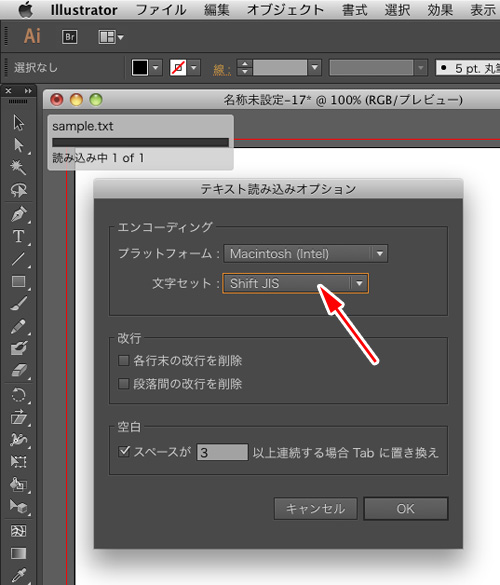Open the variable width profile dropdown
This screenshot has width=500, height=585.
(378, 68)
